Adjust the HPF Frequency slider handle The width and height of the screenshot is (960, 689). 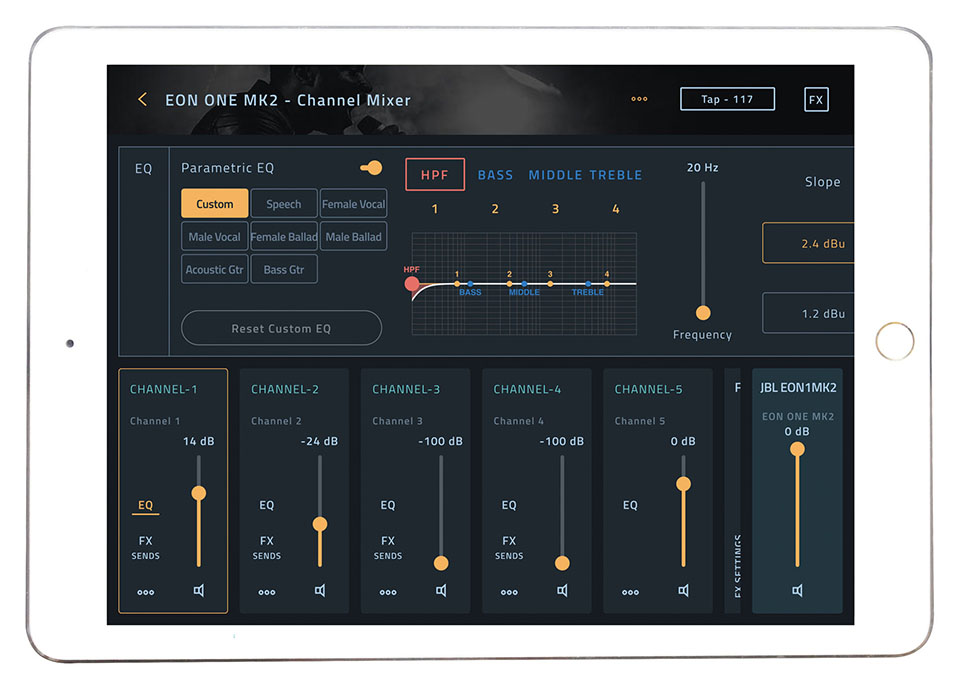(x=703, y=311)
